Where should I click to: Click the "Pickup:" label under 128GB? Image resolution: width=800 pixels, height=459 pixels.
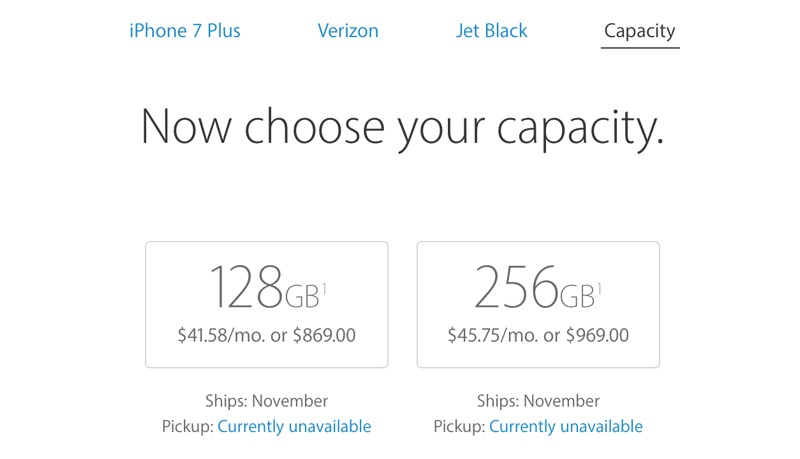pos(187,427)
